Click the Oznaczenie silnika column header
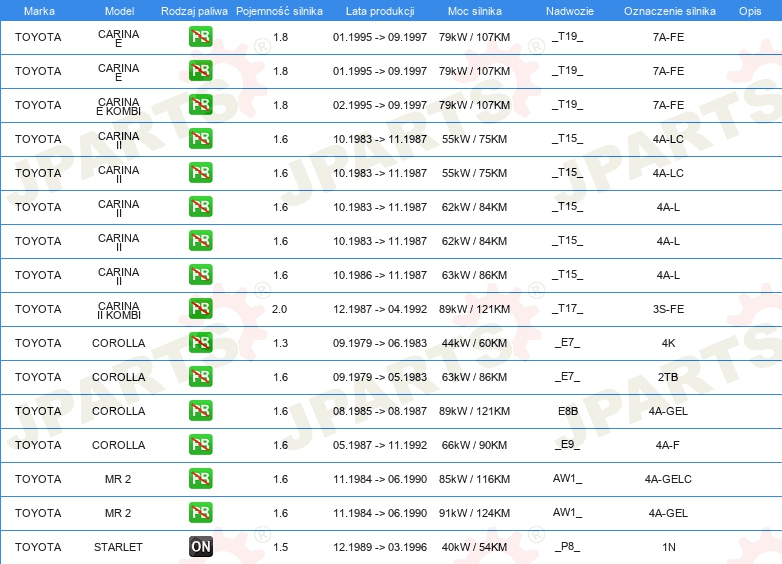The width and height of the screenshot is (782, 564). click(x=670, y=11)
